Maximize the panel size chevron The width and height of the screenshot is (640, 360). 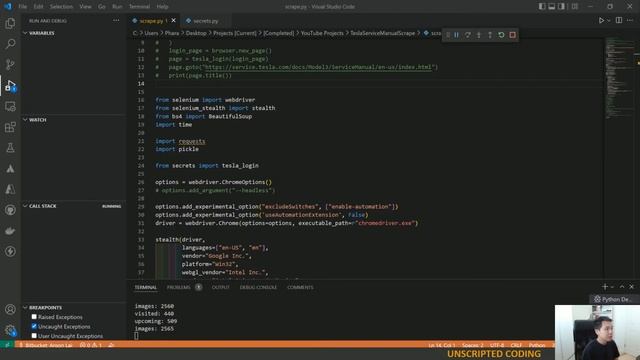point(622,287)
